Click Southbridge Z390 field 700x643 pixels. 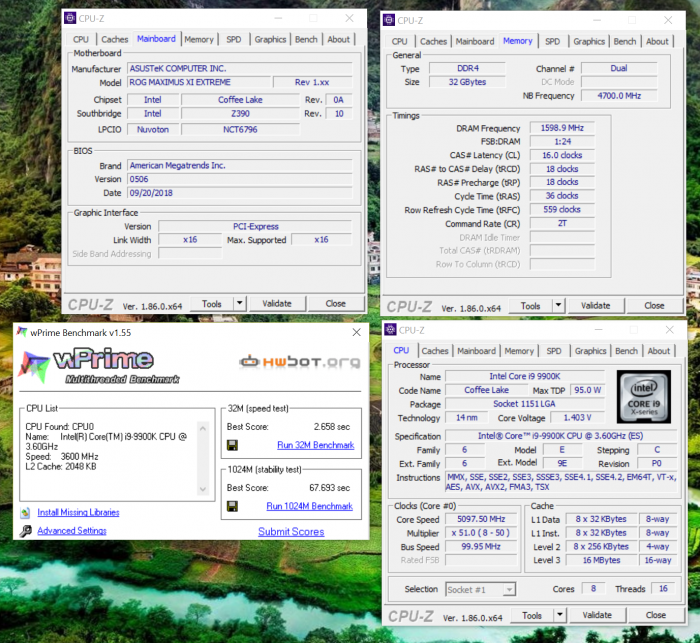point(240,114)
